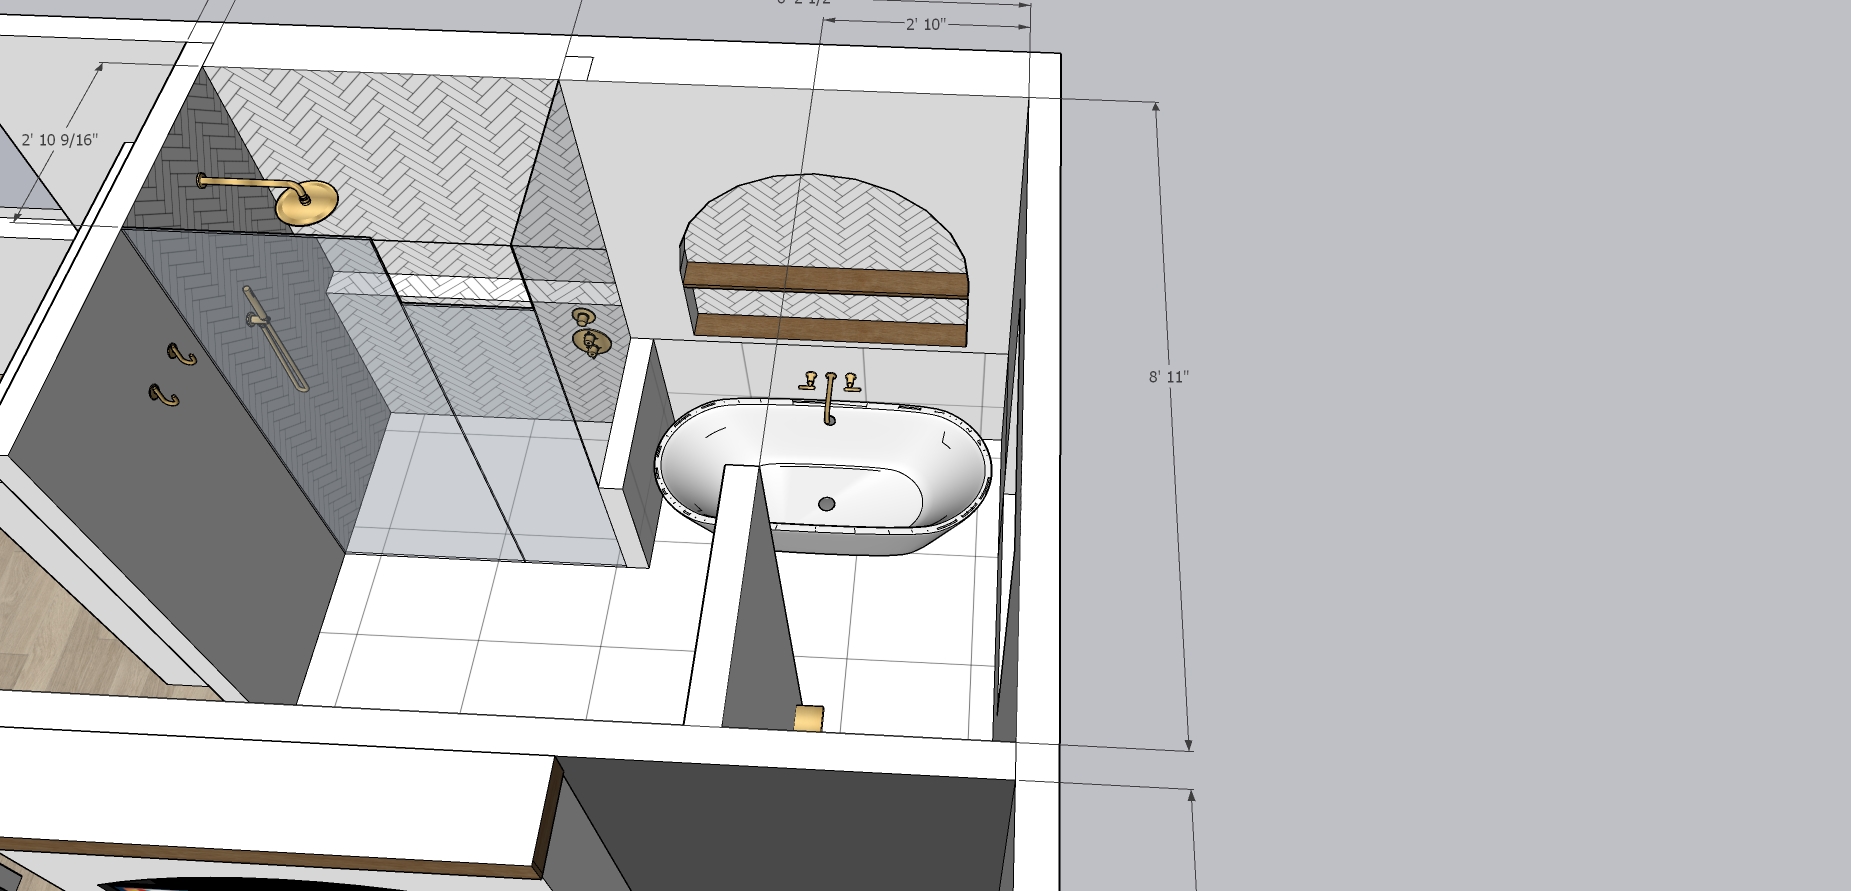This screenshot has width=1851, height=891.
Task: Click the shower arm wall flange
Action: [x=202, y=180]
